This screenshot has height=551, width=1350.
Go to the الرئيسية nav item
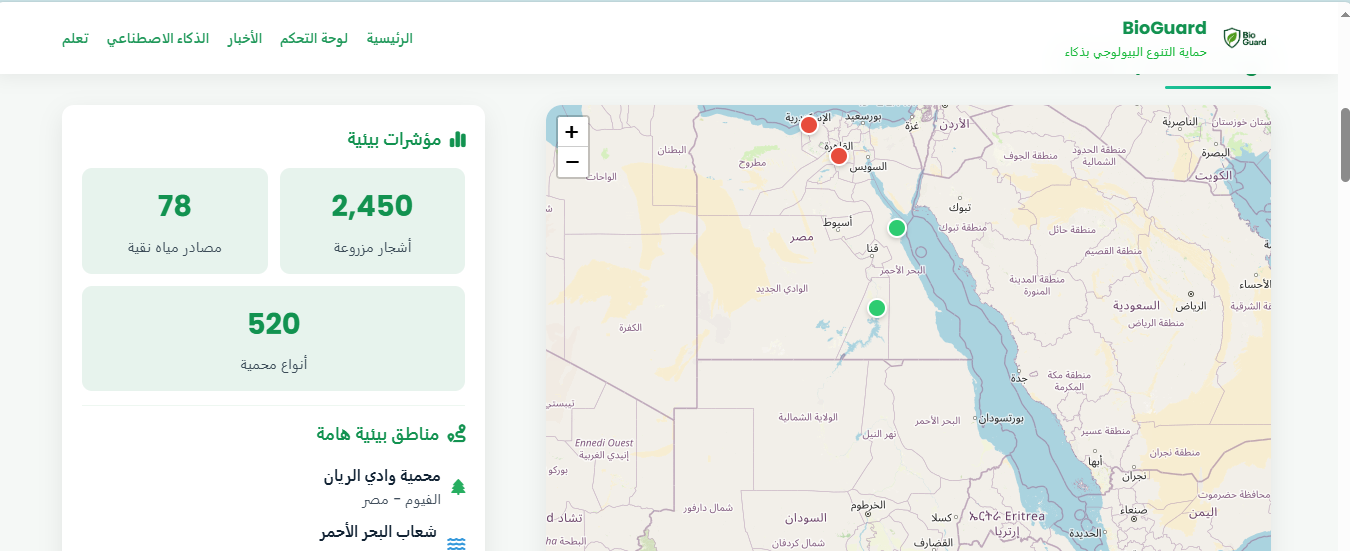click(x=389, y=38)
